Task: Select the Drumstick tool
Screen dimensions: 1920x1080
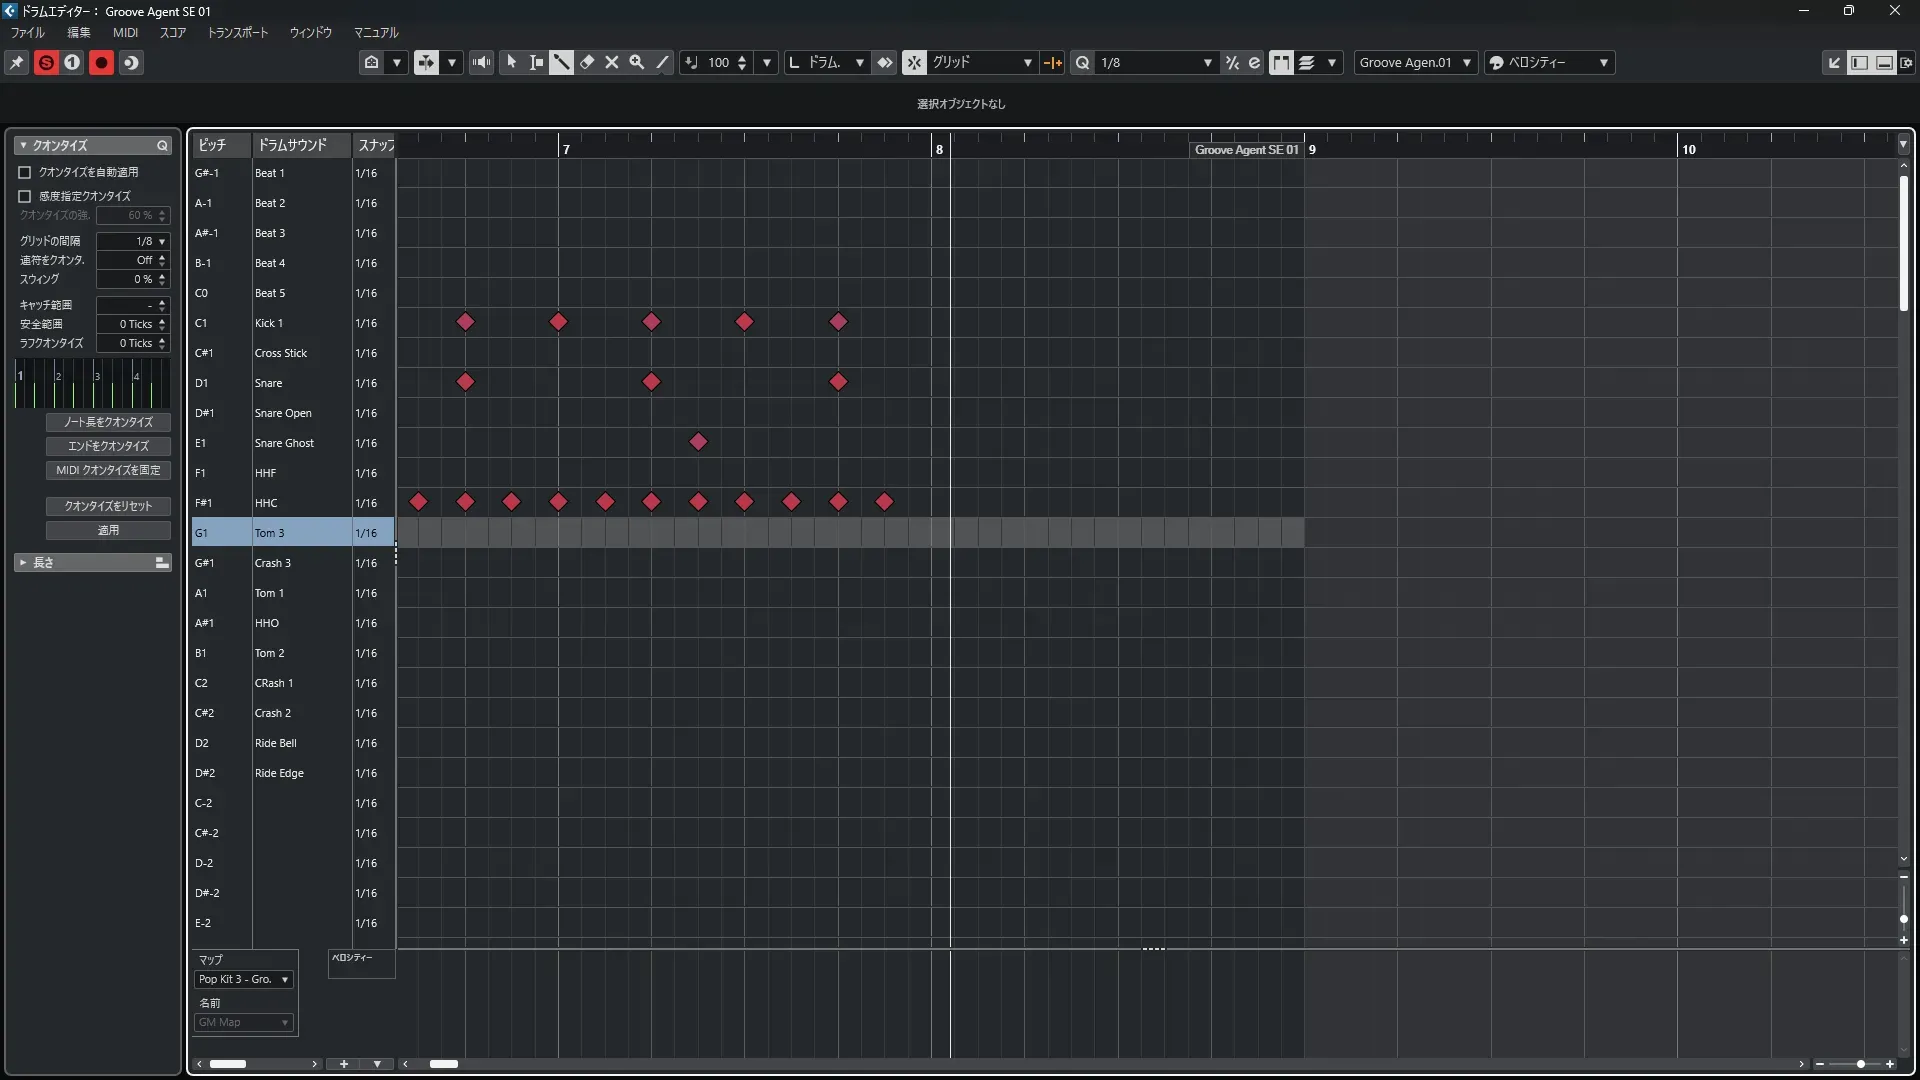Action: tap(561, 62)
